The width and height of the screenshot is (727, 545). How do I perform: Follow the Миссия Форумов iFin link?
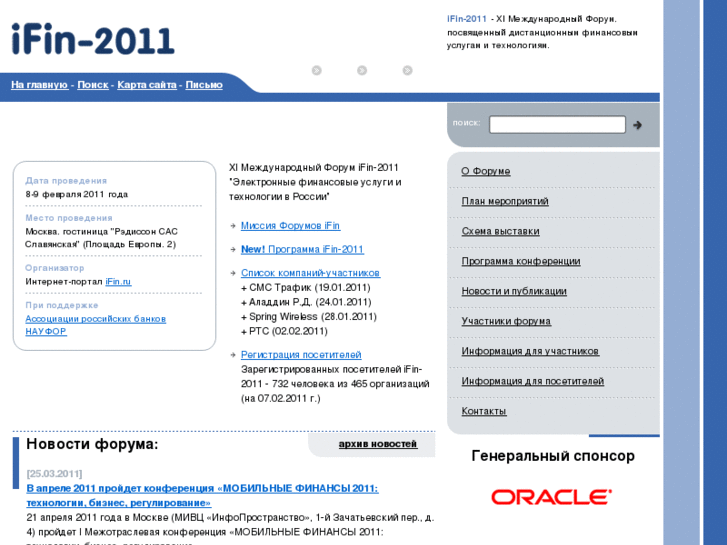(290, 226)
